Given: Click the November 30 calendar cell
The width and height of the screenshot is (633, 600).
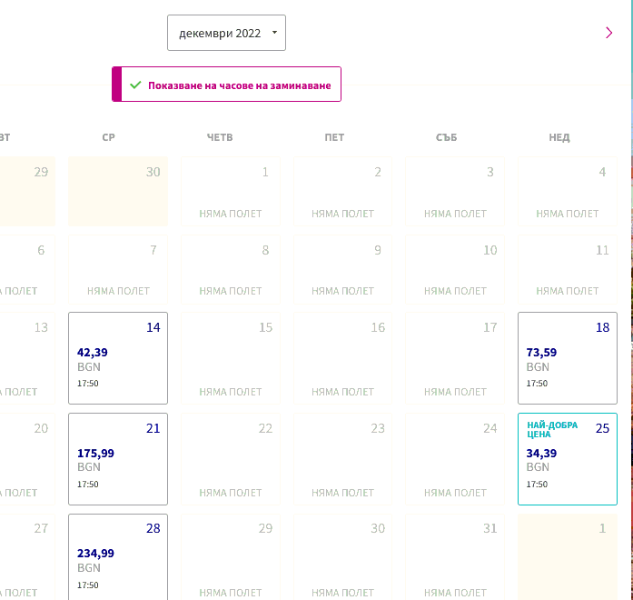Looking at the screenshot, I should pyautogui.click(x=118, y=191).
